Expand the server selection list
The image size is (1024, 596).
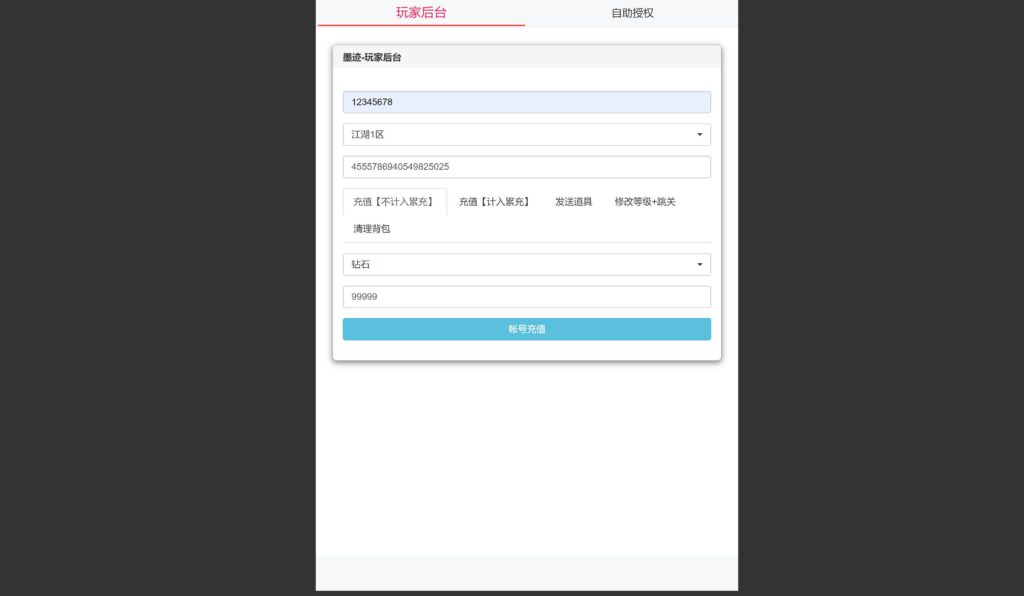pos(527,134)
